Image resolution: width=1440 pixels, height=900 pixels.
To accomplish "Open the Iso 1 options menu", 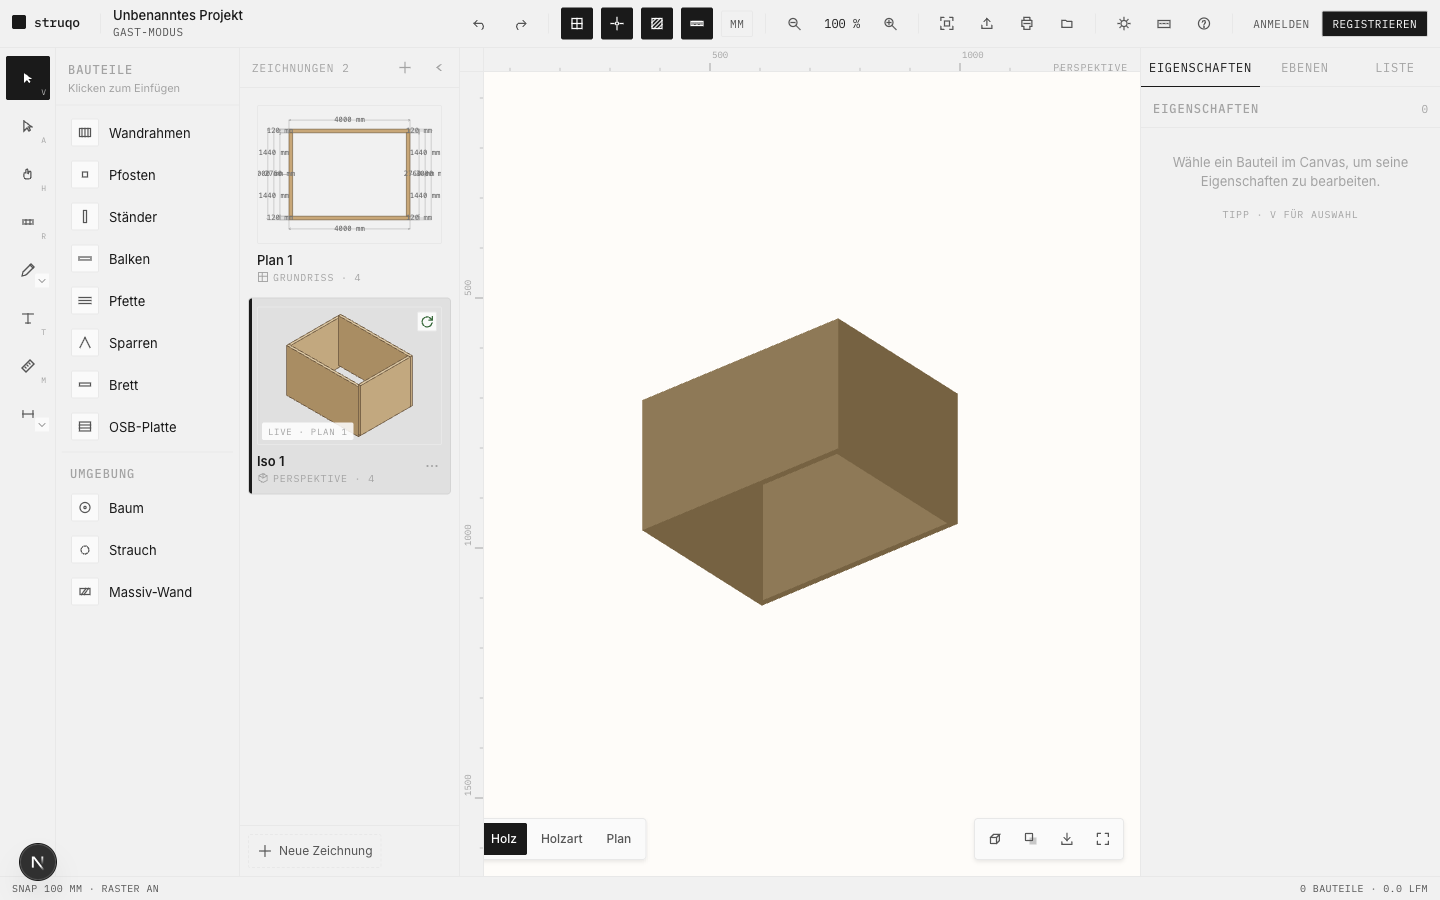I will point(432,466).
